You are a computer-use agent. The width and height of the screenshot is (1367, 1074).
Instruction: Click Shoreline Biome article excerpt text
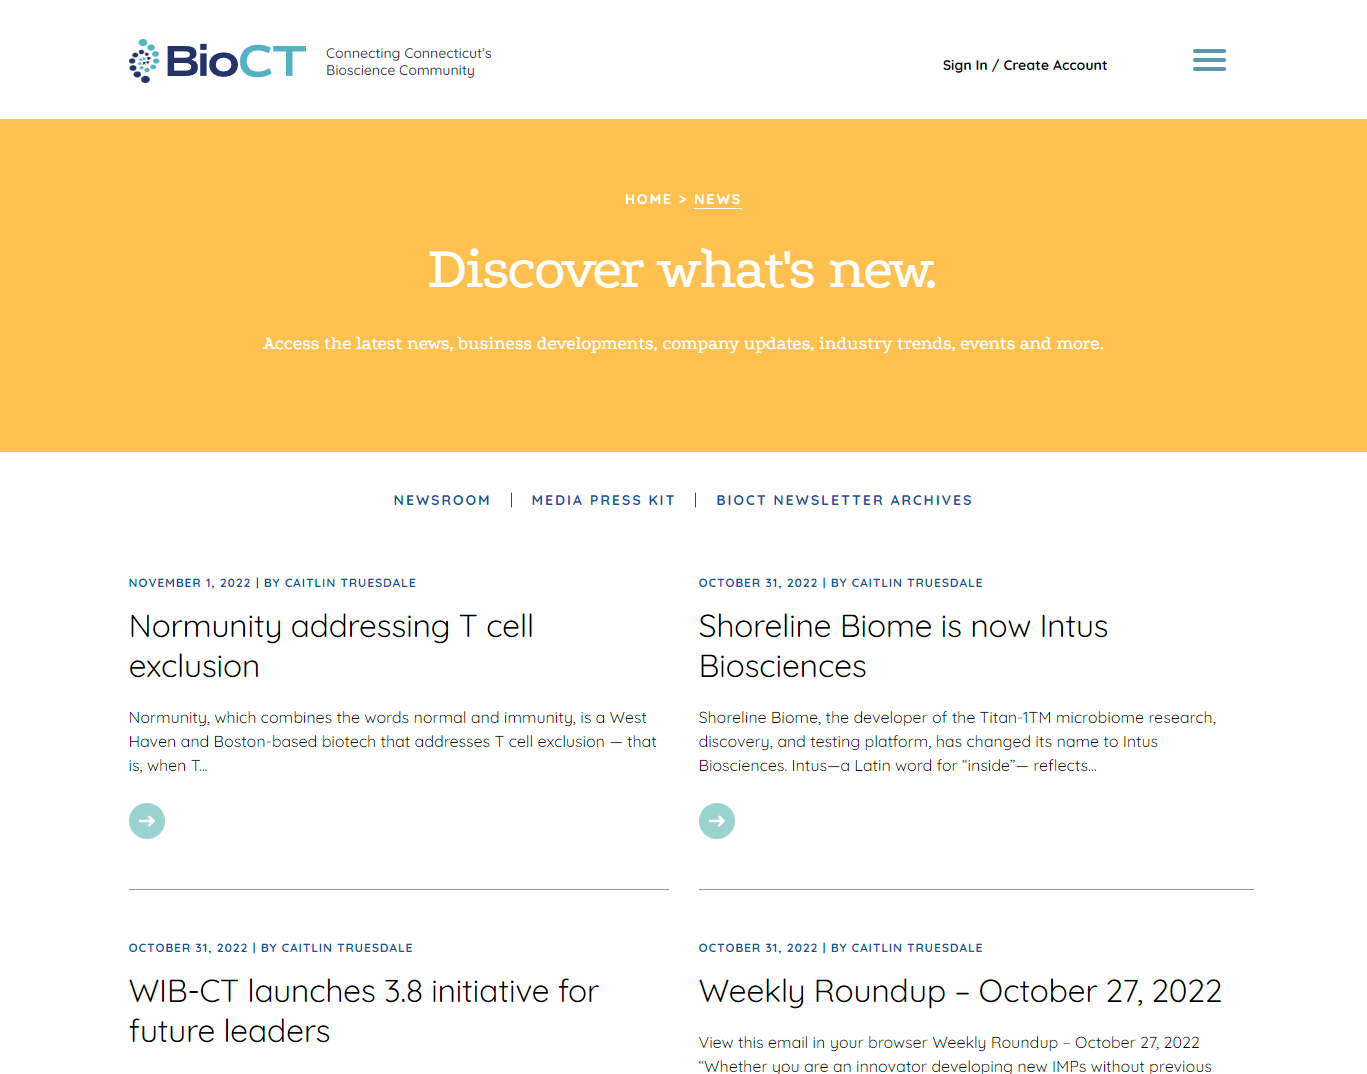point(957,741)
